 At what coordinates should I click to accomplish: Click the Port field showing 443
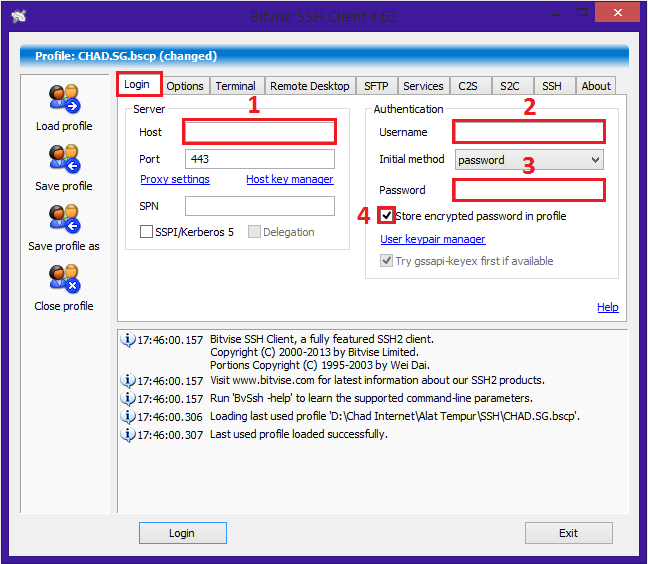(260, 159)
